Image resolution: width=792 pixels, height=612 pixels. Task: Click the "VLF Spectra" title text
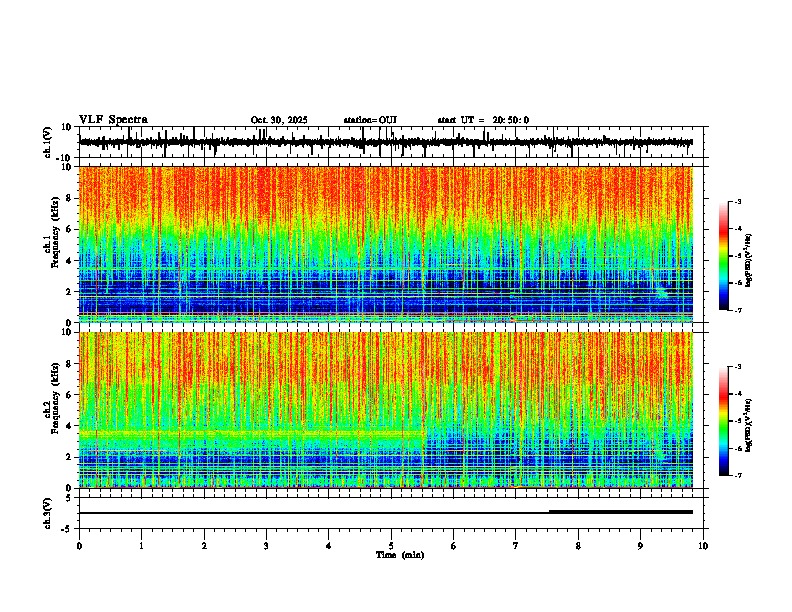coord(113,120)
